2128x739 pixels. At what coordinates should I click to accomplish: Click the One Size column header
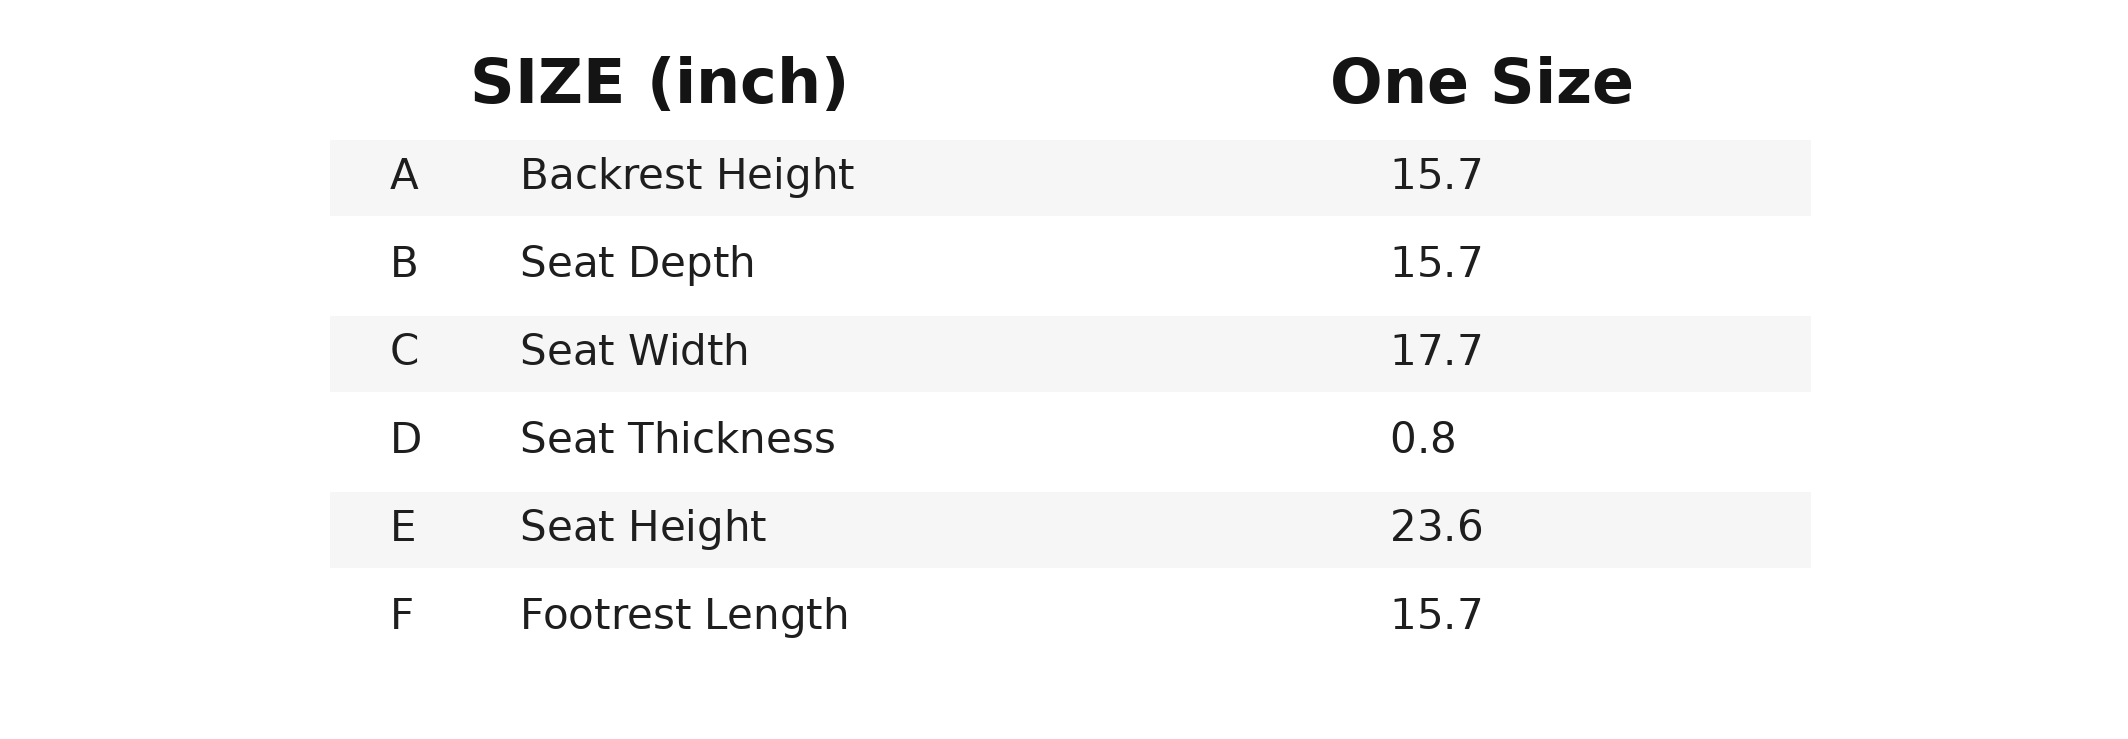point(1481,84)
